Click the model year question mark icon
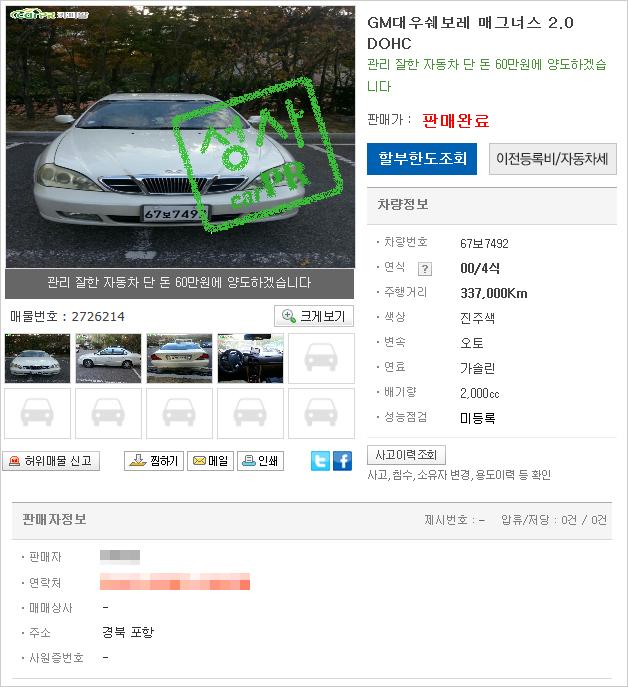The height and width of the screenshot is (687, 628). [x=425, y=269]
